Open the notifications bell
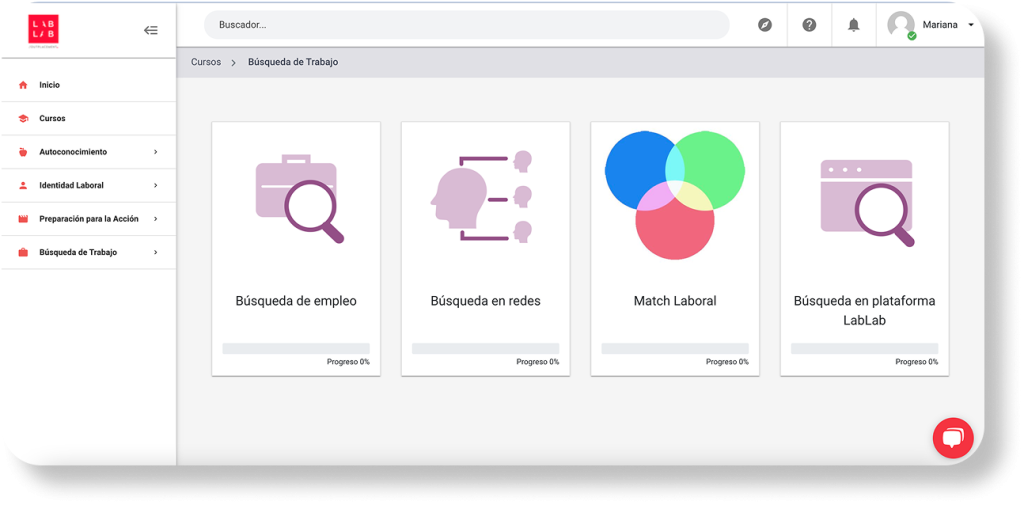The height and width of the screenshot is (505, 1024). (x=853, y=25)
